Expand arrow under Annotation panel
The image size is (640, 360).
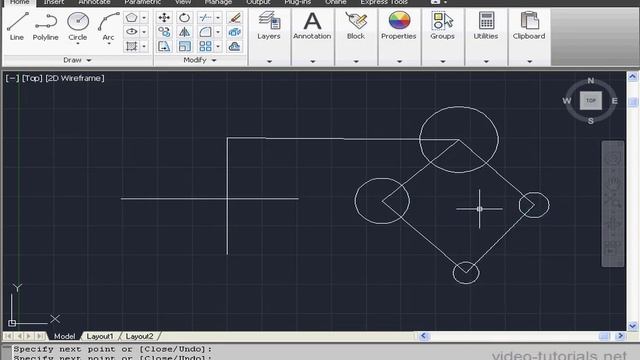coord(313,62)
